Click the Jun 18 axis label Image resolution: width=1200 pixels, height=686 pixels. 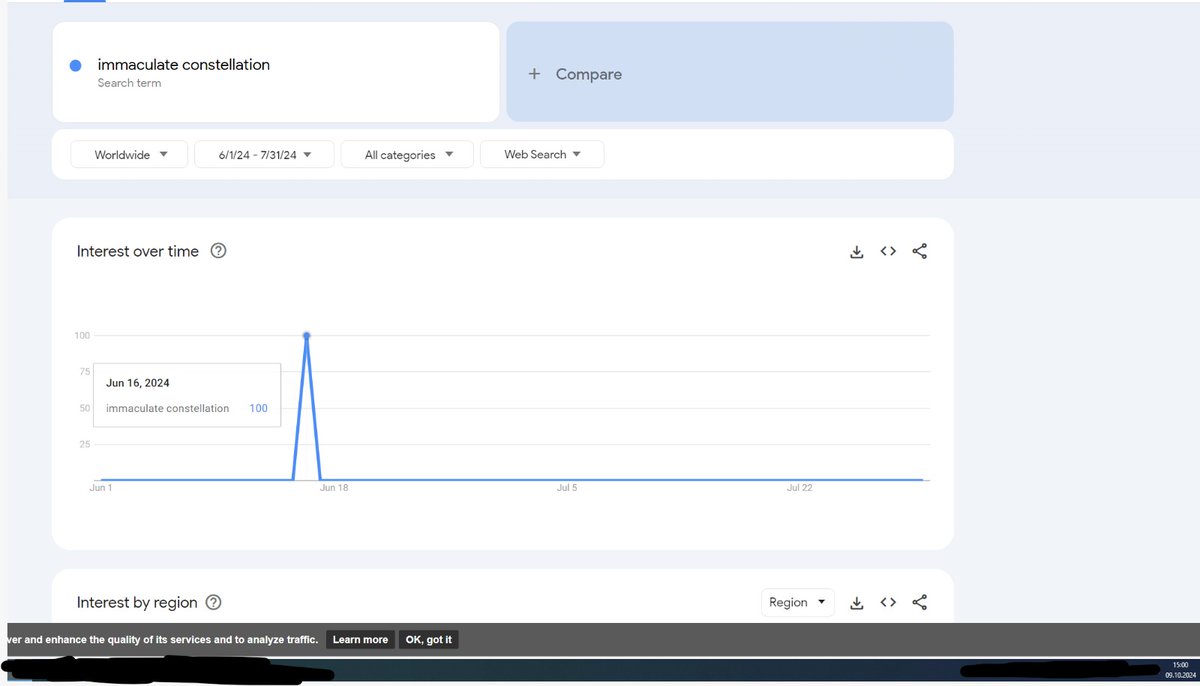pyautogui.click(x=334, y=488)
